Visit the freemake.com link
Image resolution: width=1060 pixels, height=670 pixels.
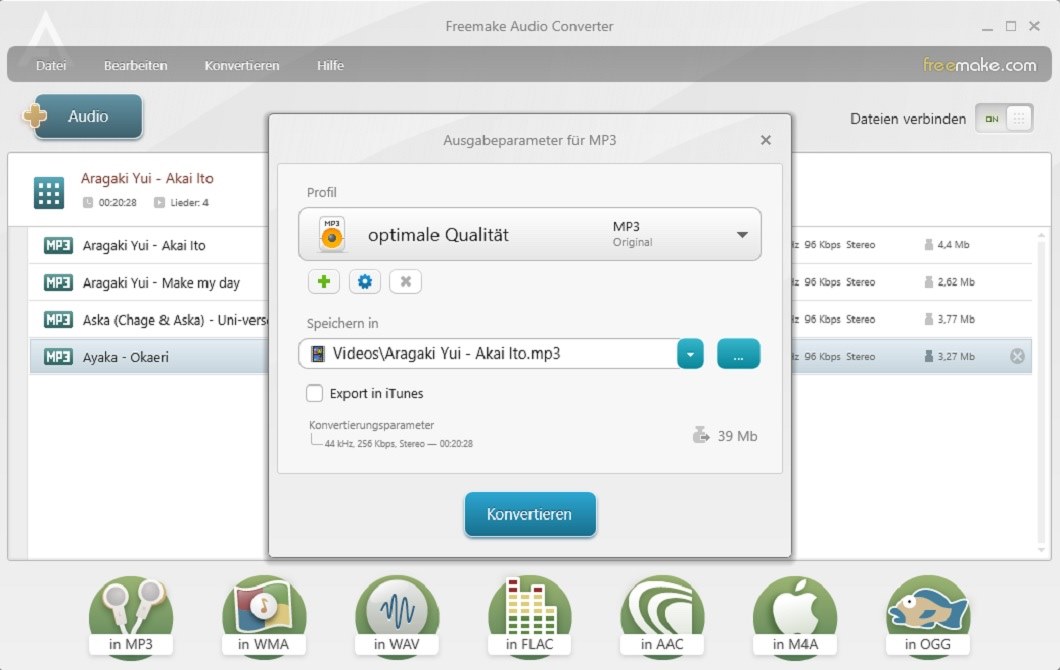pyautogui.click(x=980, y=65)
